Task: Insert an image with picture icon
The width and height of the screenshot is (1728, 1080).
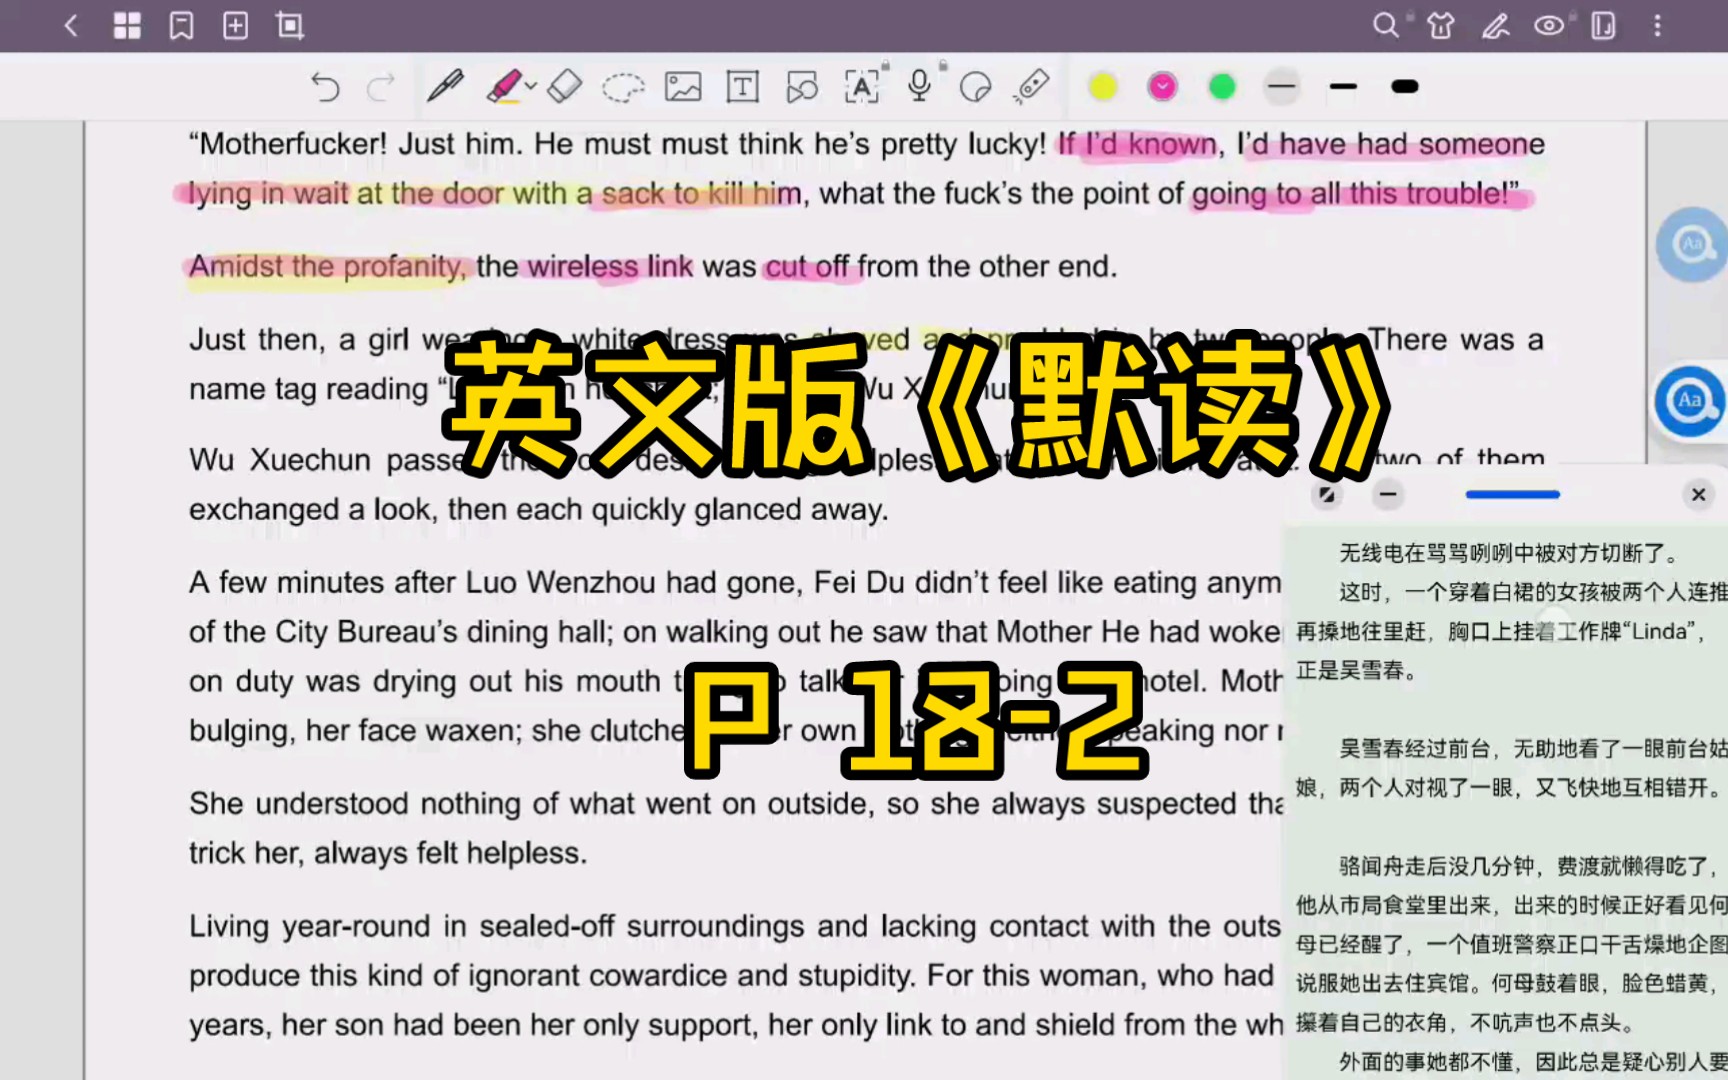Action: point(683,87)
